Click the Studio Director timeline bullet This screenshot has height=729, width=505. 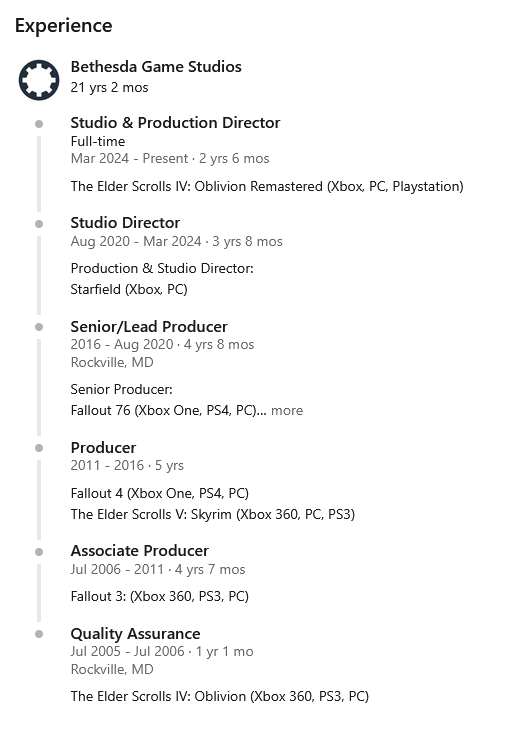point(39,224)
